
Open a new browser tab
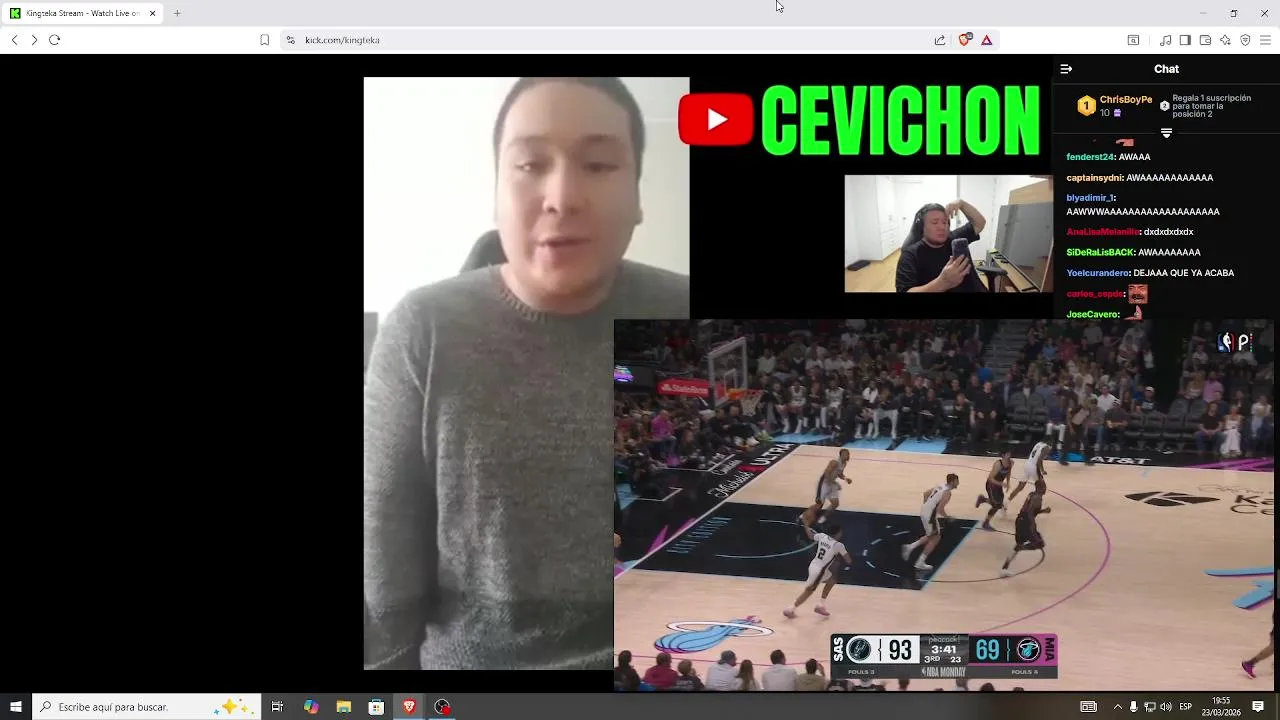tap(177, 13)
